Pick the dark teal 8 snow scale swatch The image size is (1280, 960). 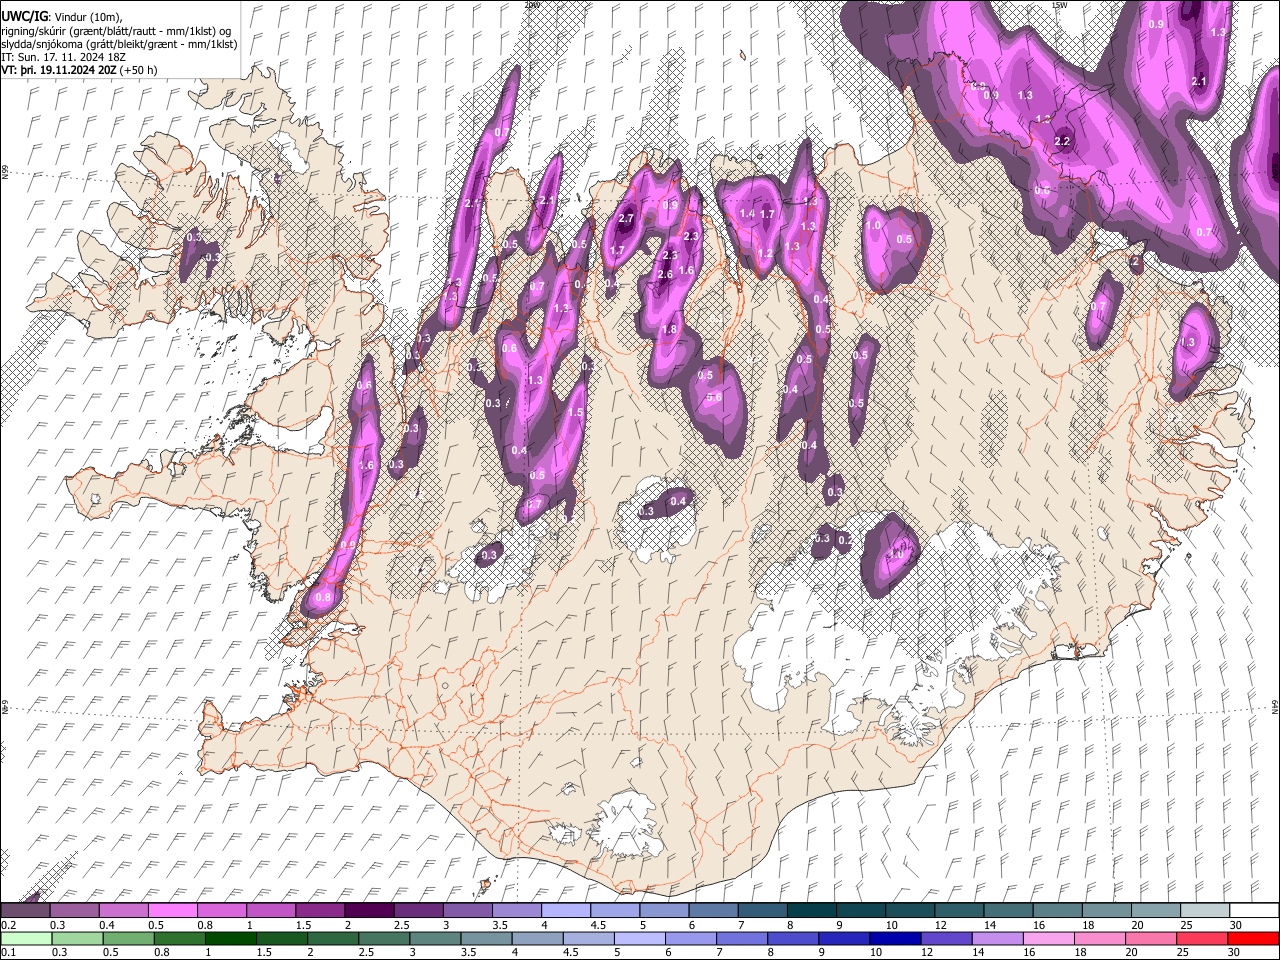click(x=810, y=911)
